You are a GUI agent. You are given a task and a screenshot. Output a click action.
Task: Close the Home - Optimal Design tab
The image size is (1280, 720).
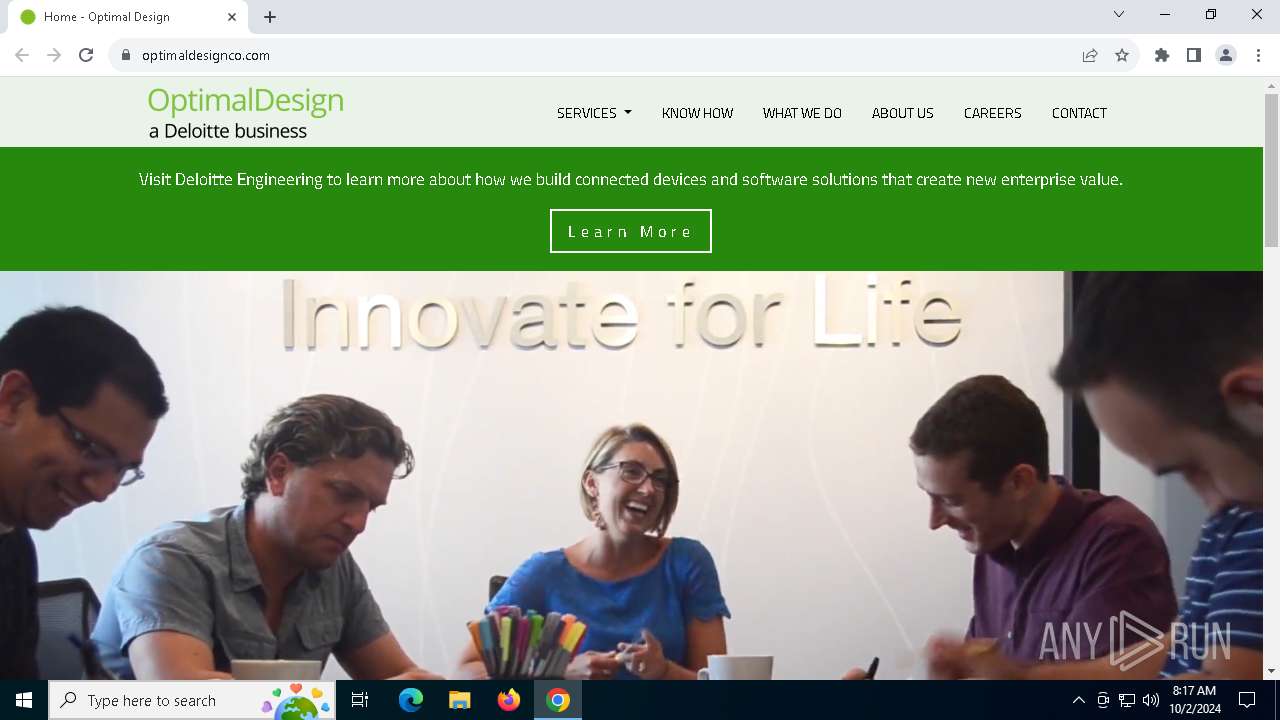point(232,17)
